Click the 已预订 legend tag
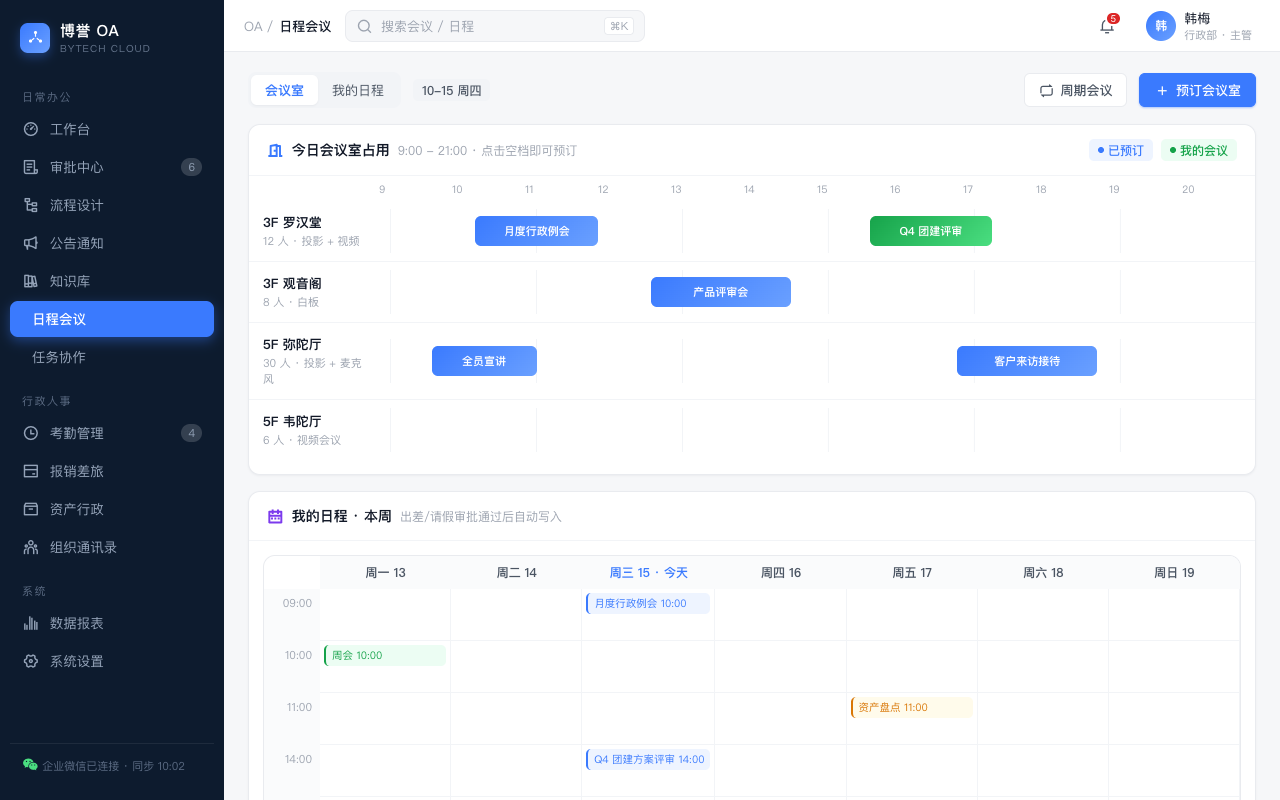 (x=1121, y=150)
